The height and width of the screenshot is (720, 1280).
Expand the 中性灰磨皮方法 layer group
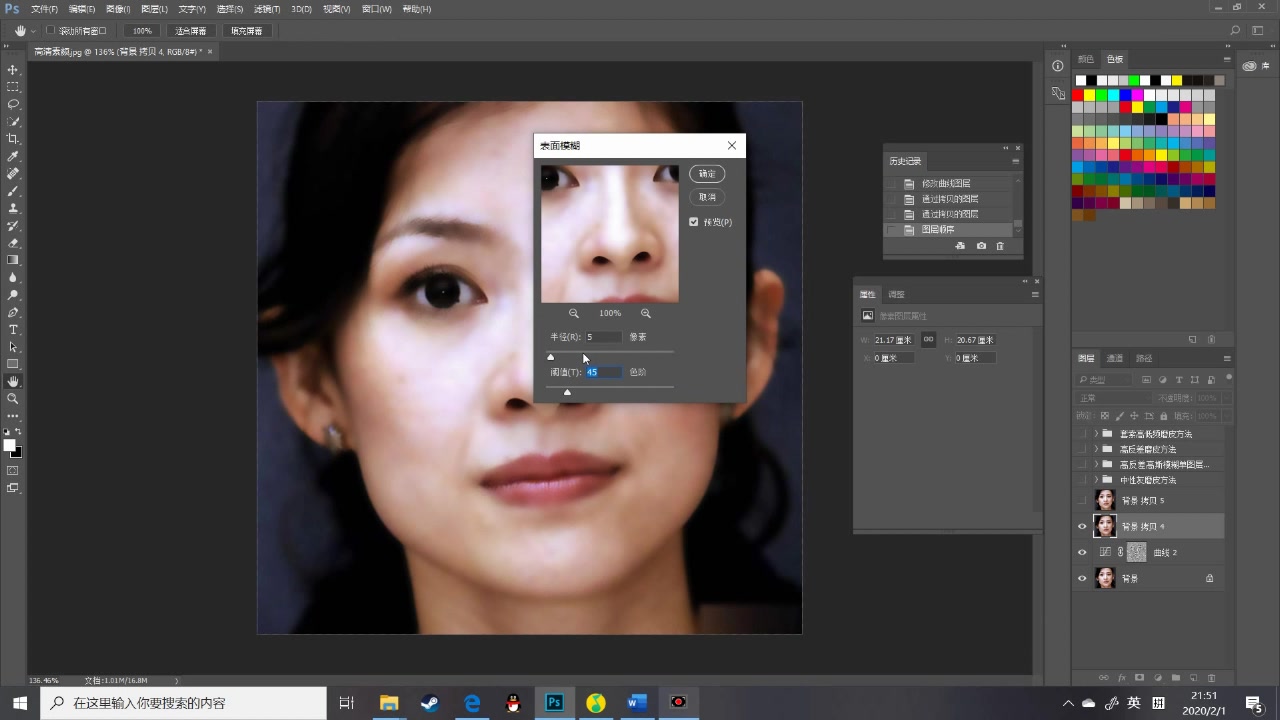(1096, 480)
